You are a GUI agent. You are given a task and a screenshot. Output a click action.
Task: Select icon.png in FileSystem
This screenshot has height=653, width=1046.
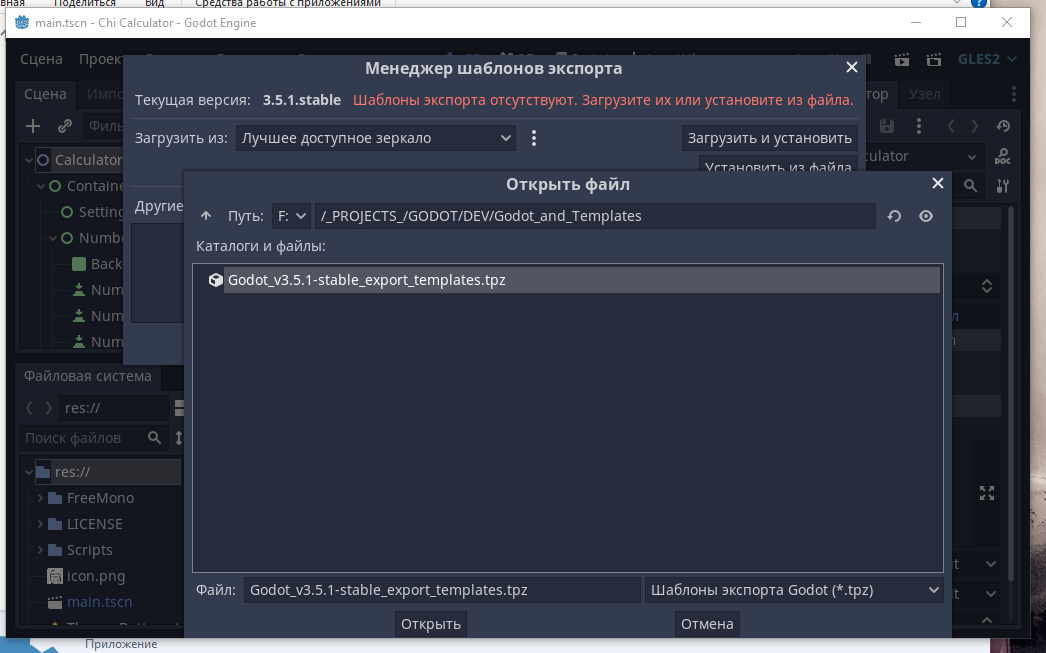pyautogui.click(x=95, y=576)
